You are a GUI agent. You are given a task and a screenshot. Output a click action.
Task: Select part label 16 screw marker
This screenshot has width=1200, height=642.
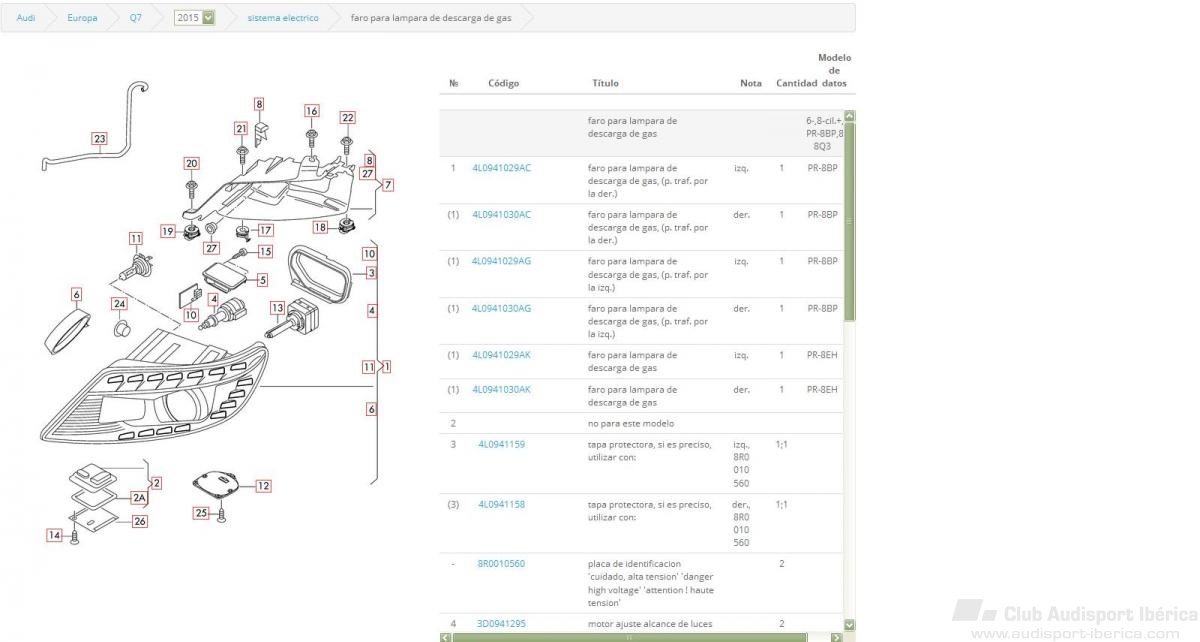coord(312,111)
